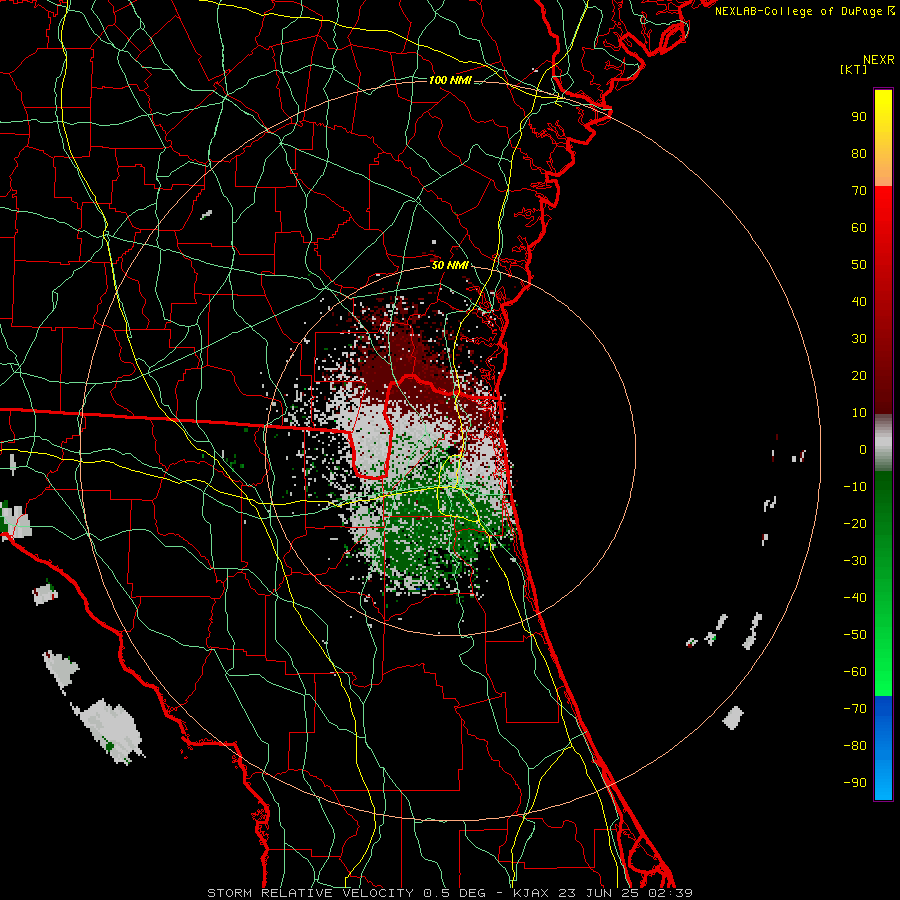Click the 40 value on velocity scale

click(x=859, y=301)
